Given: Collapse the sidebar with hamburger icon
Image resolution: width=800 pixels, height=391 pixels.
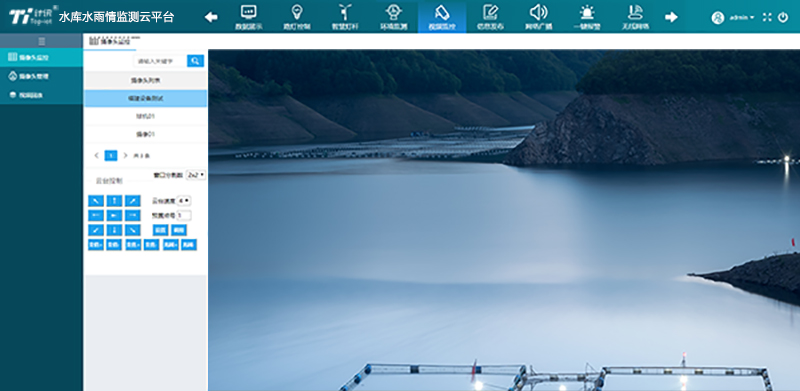Looking at the screenshot, I should tap(42, 41).
